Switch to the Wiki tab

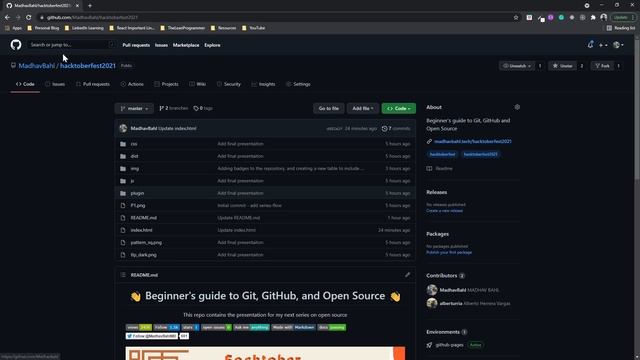coord(198,84)
